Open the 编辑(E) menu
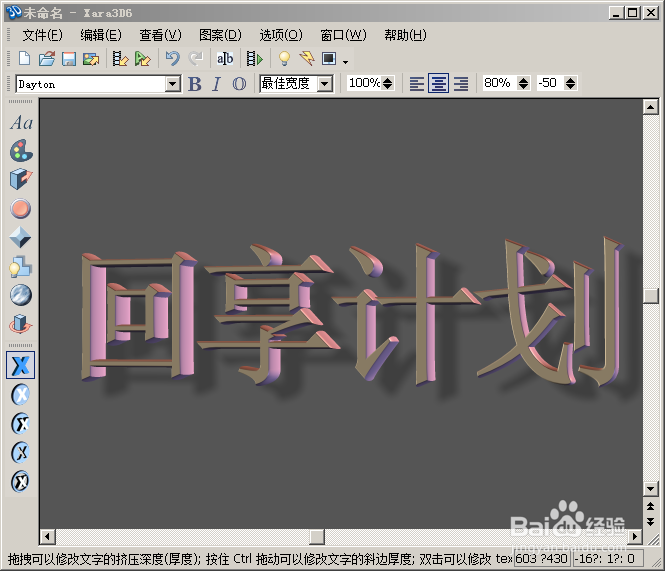Screen dimensions: 665x571 click(x=101, y=35)
